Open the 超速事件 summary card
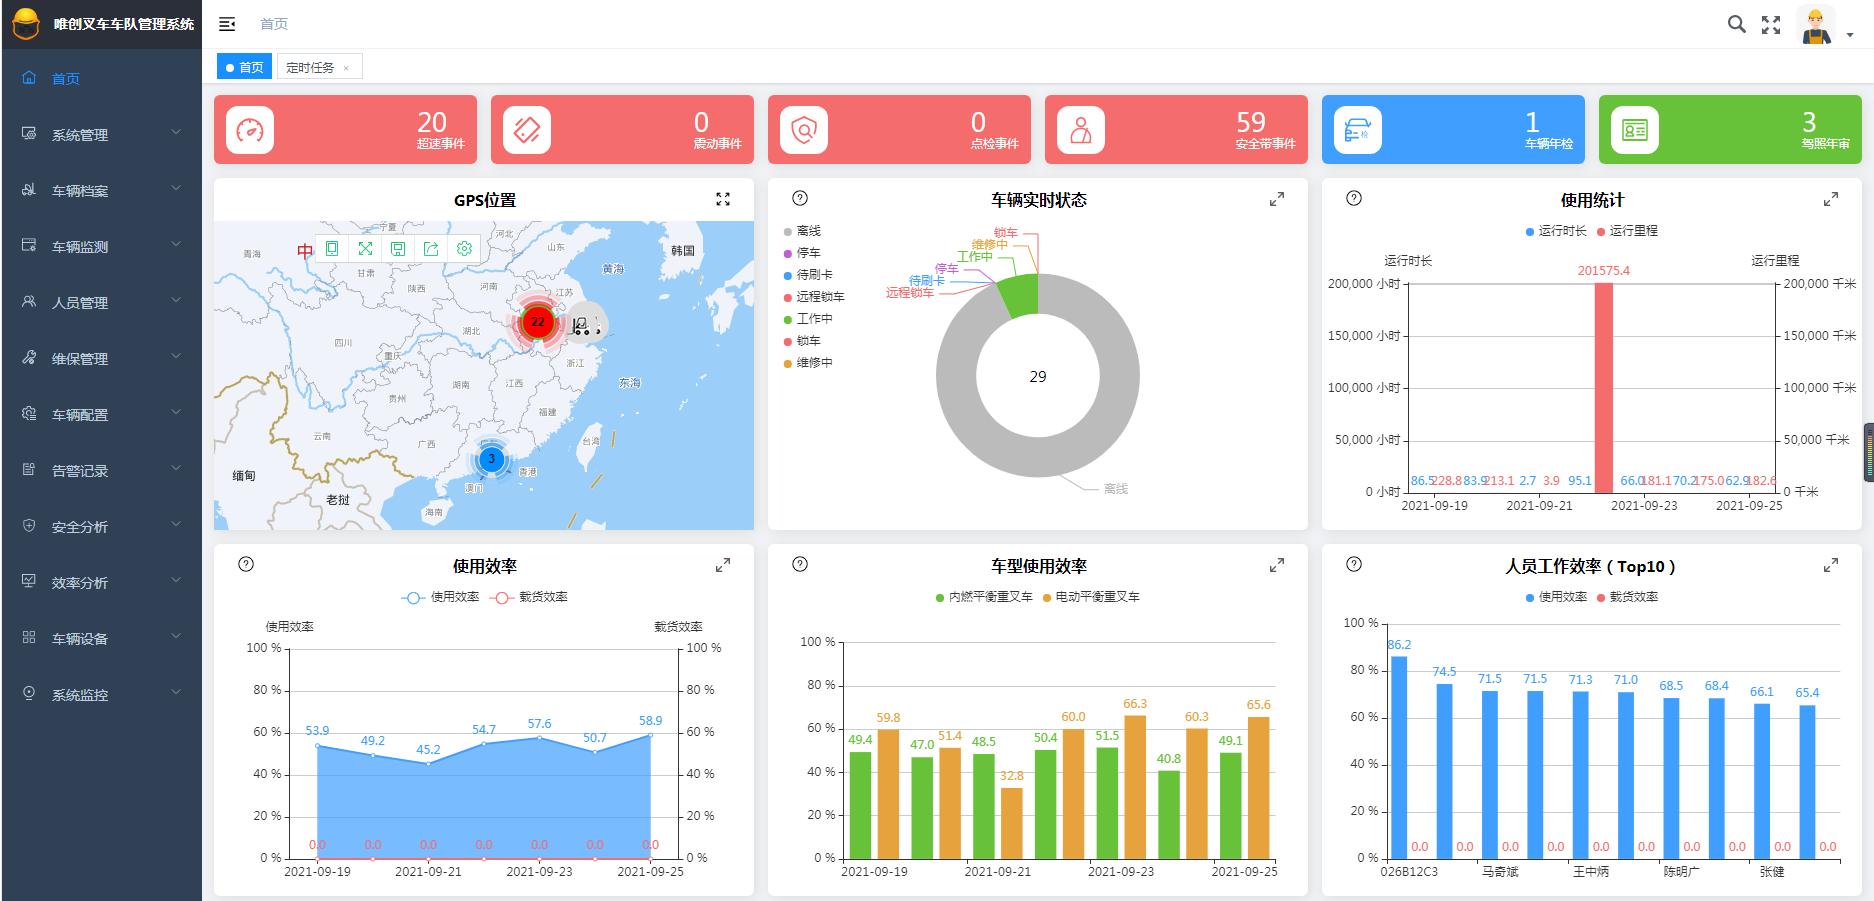The image size is (1874, 901). [345, 129]
